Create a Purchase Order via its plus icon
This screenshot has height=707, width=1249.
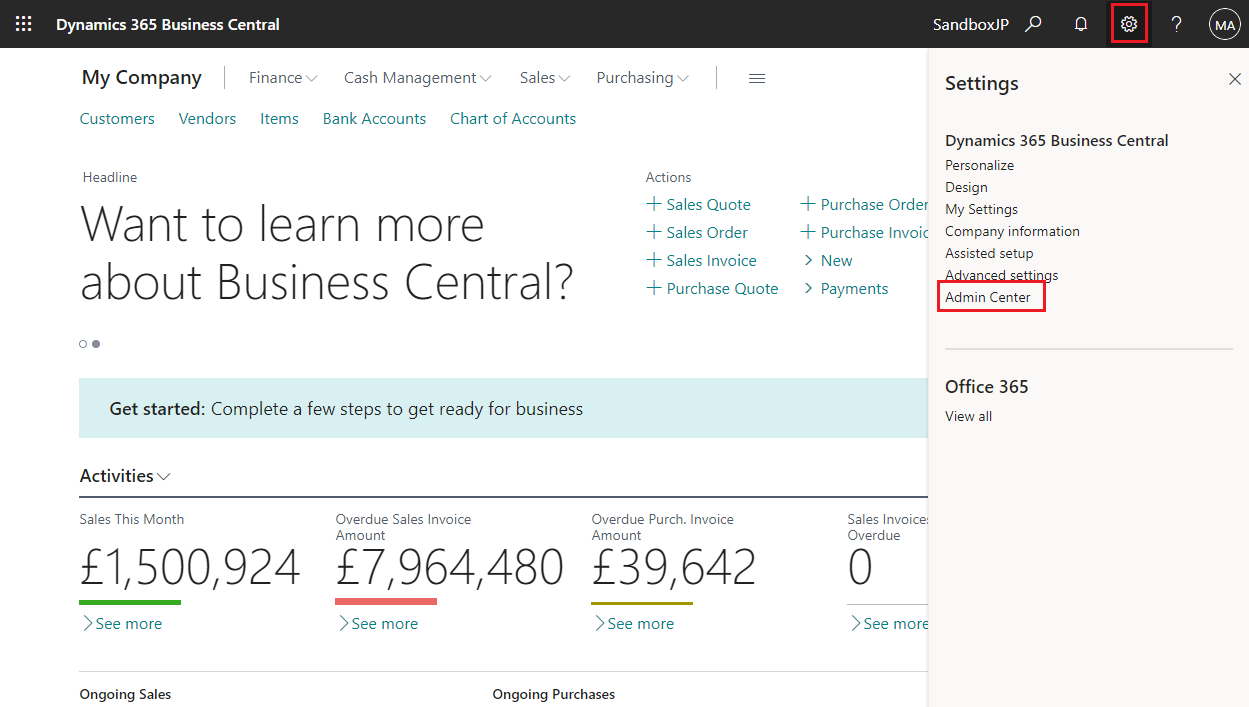tap(808, 204)
